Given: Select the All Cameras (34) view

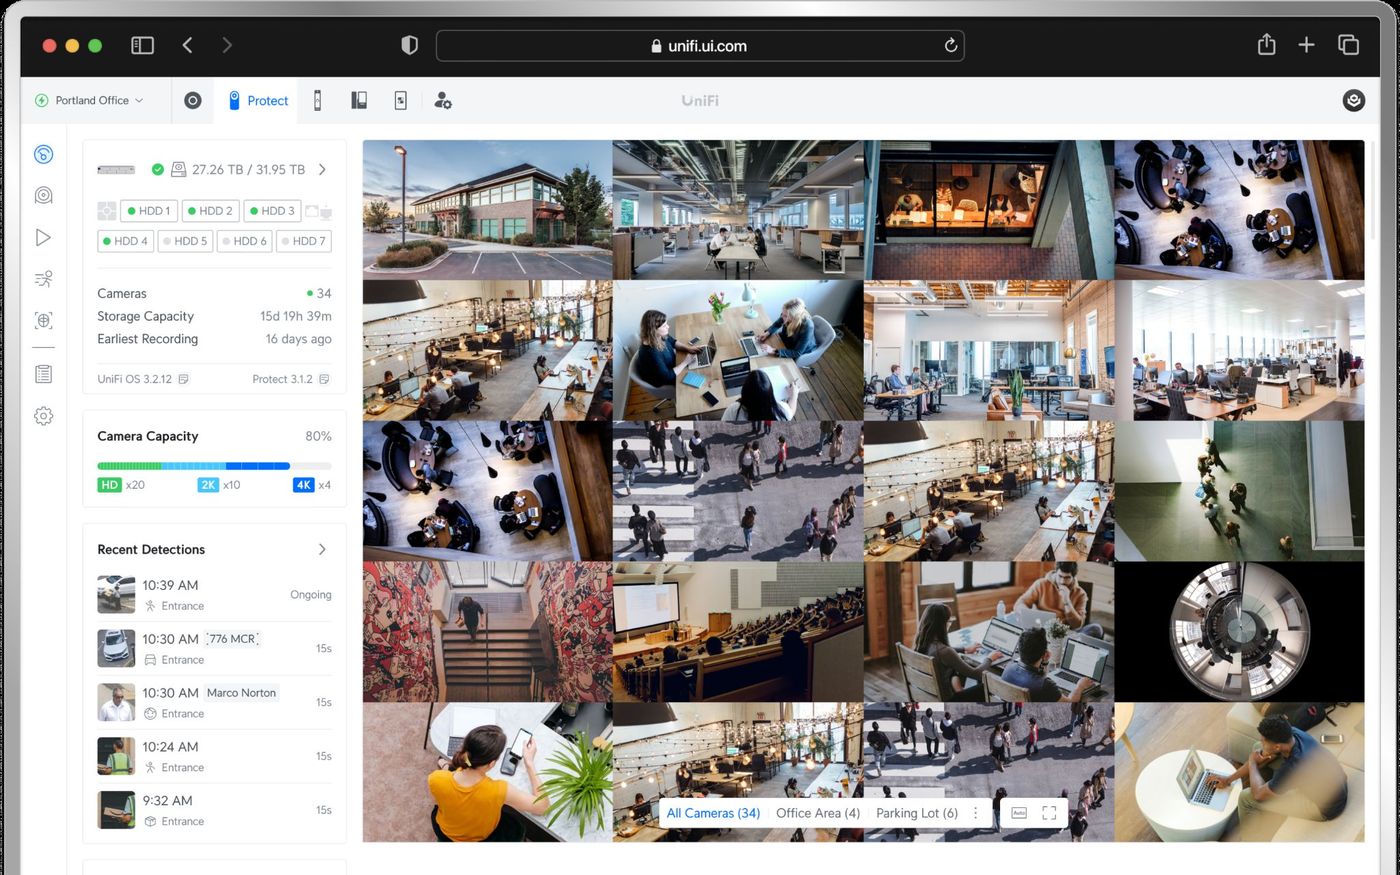Looking at the screenshot, I should [x=713, y=813].
